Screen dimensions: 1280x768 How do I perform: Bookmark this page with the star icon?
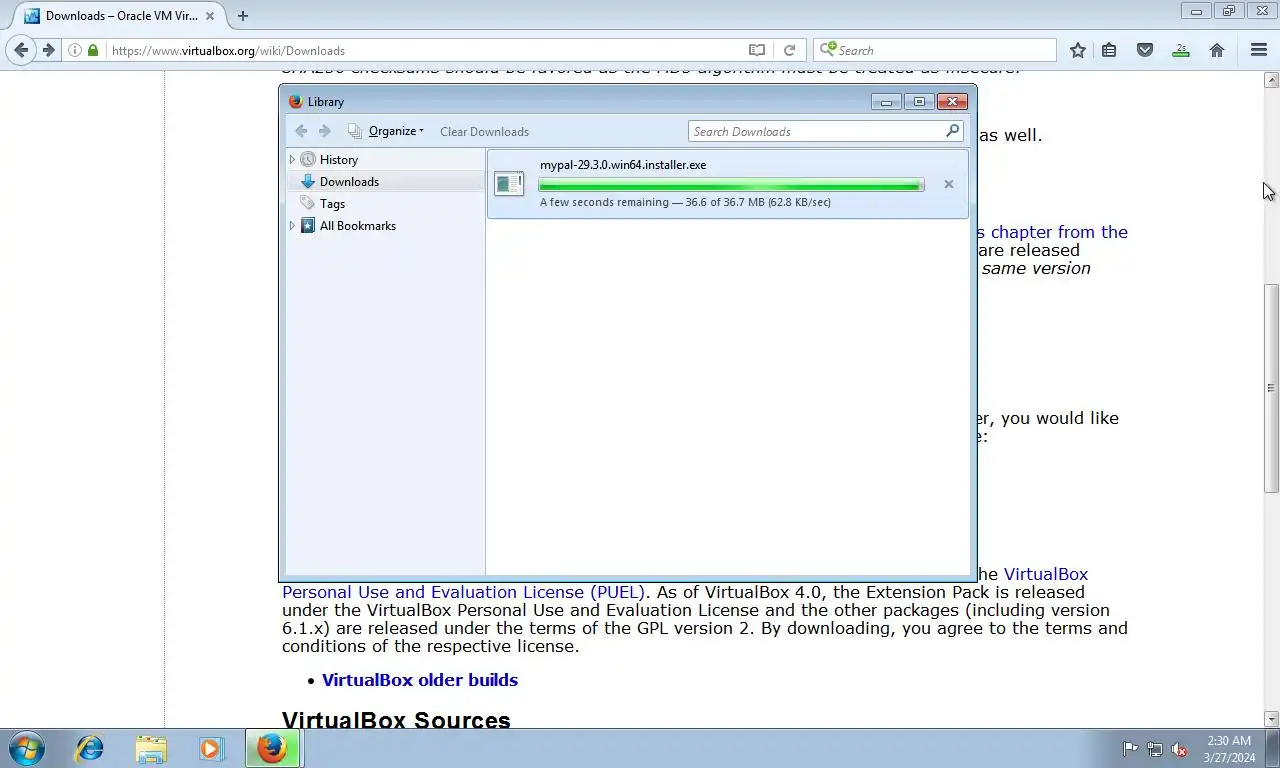[x=1077, y=50]
